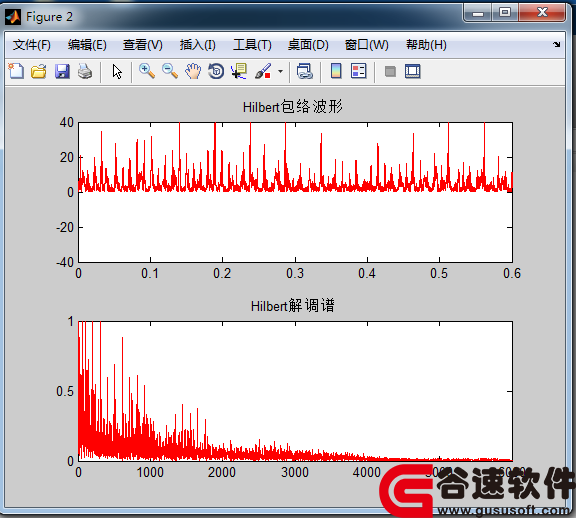Click the dock figure arrow in menu bar
The height and width of the screenshot is (518, 576).
coord(557,44)
